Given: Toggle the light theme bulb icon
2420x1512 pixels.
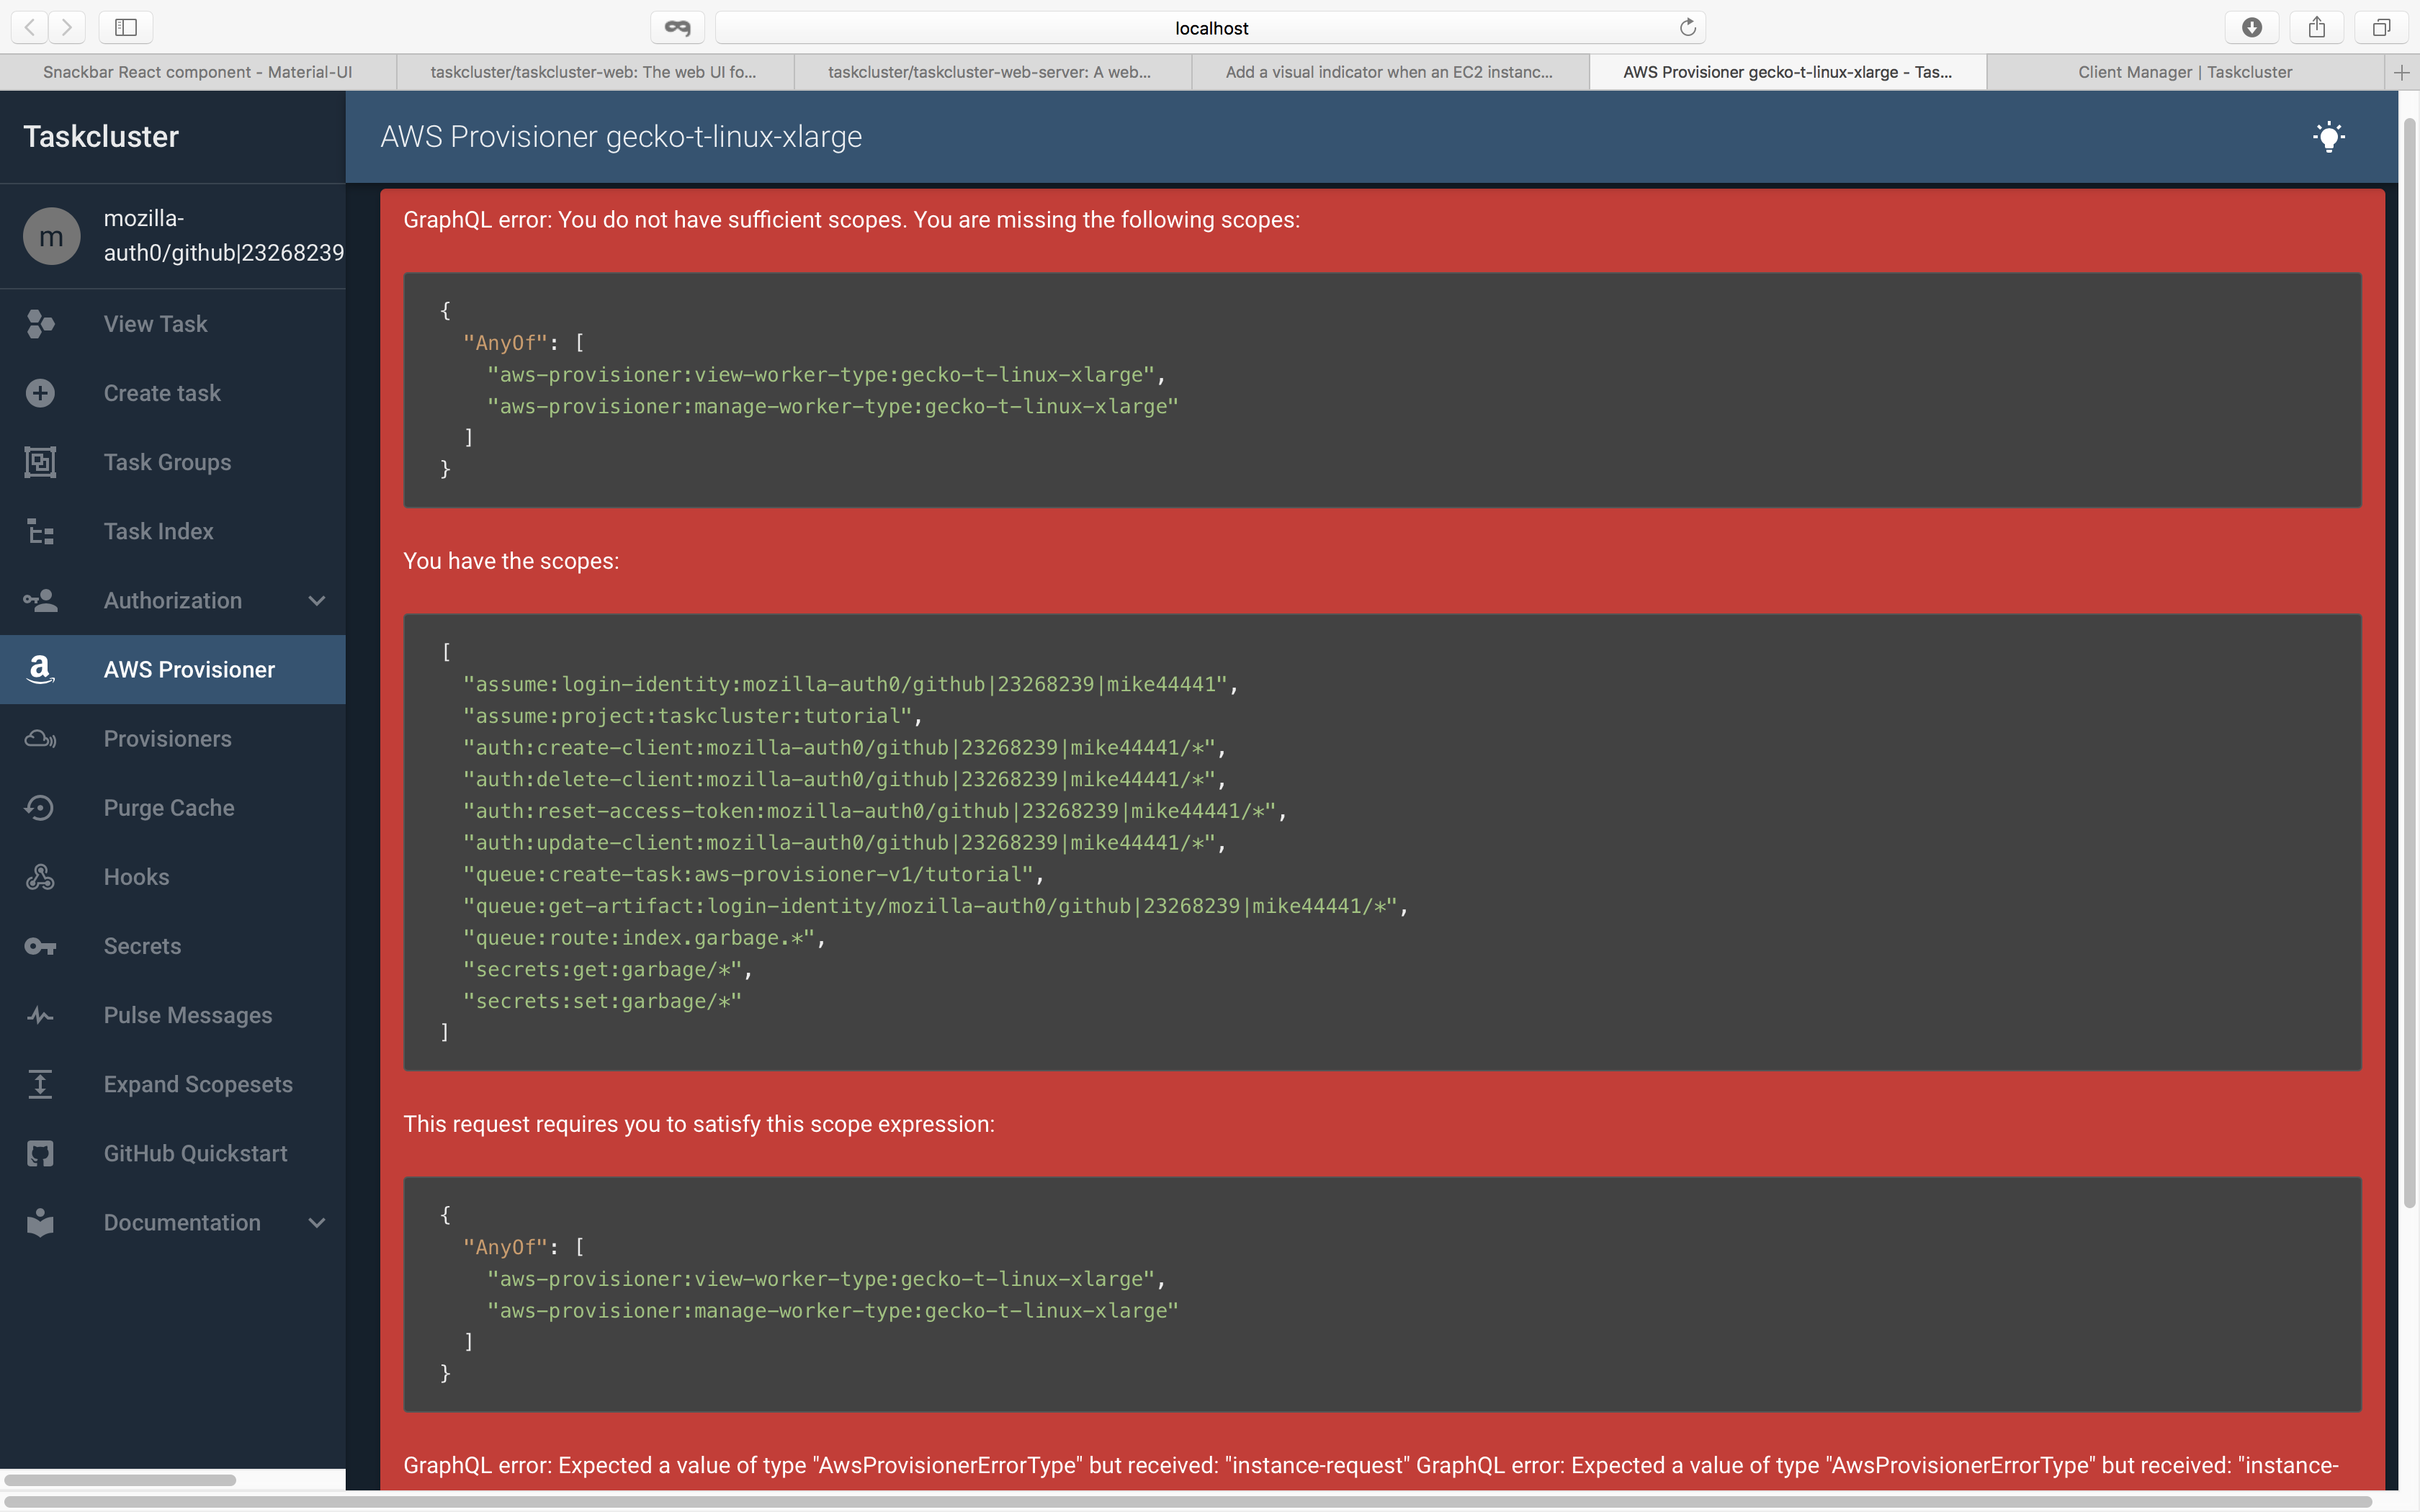Looking at the screenshot, I should (2328, 136).
